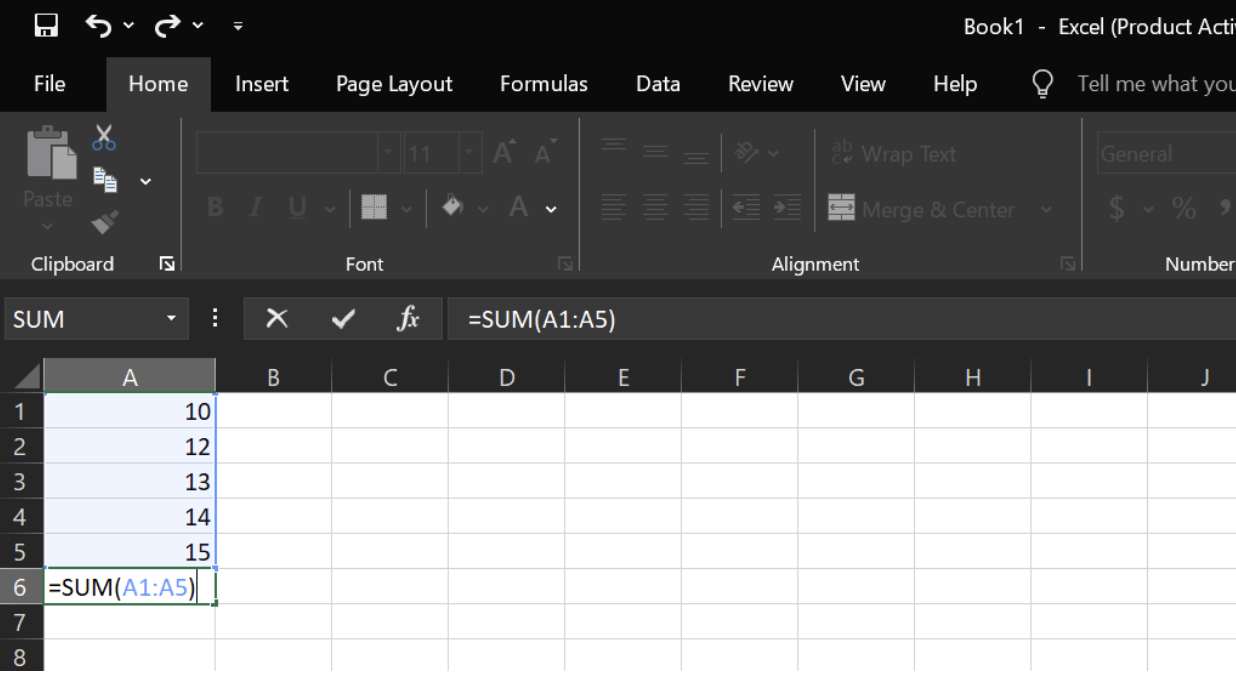Toggle Italic formatting
Viewport: 1236px width, 674px height.
[x=256, y=209]
